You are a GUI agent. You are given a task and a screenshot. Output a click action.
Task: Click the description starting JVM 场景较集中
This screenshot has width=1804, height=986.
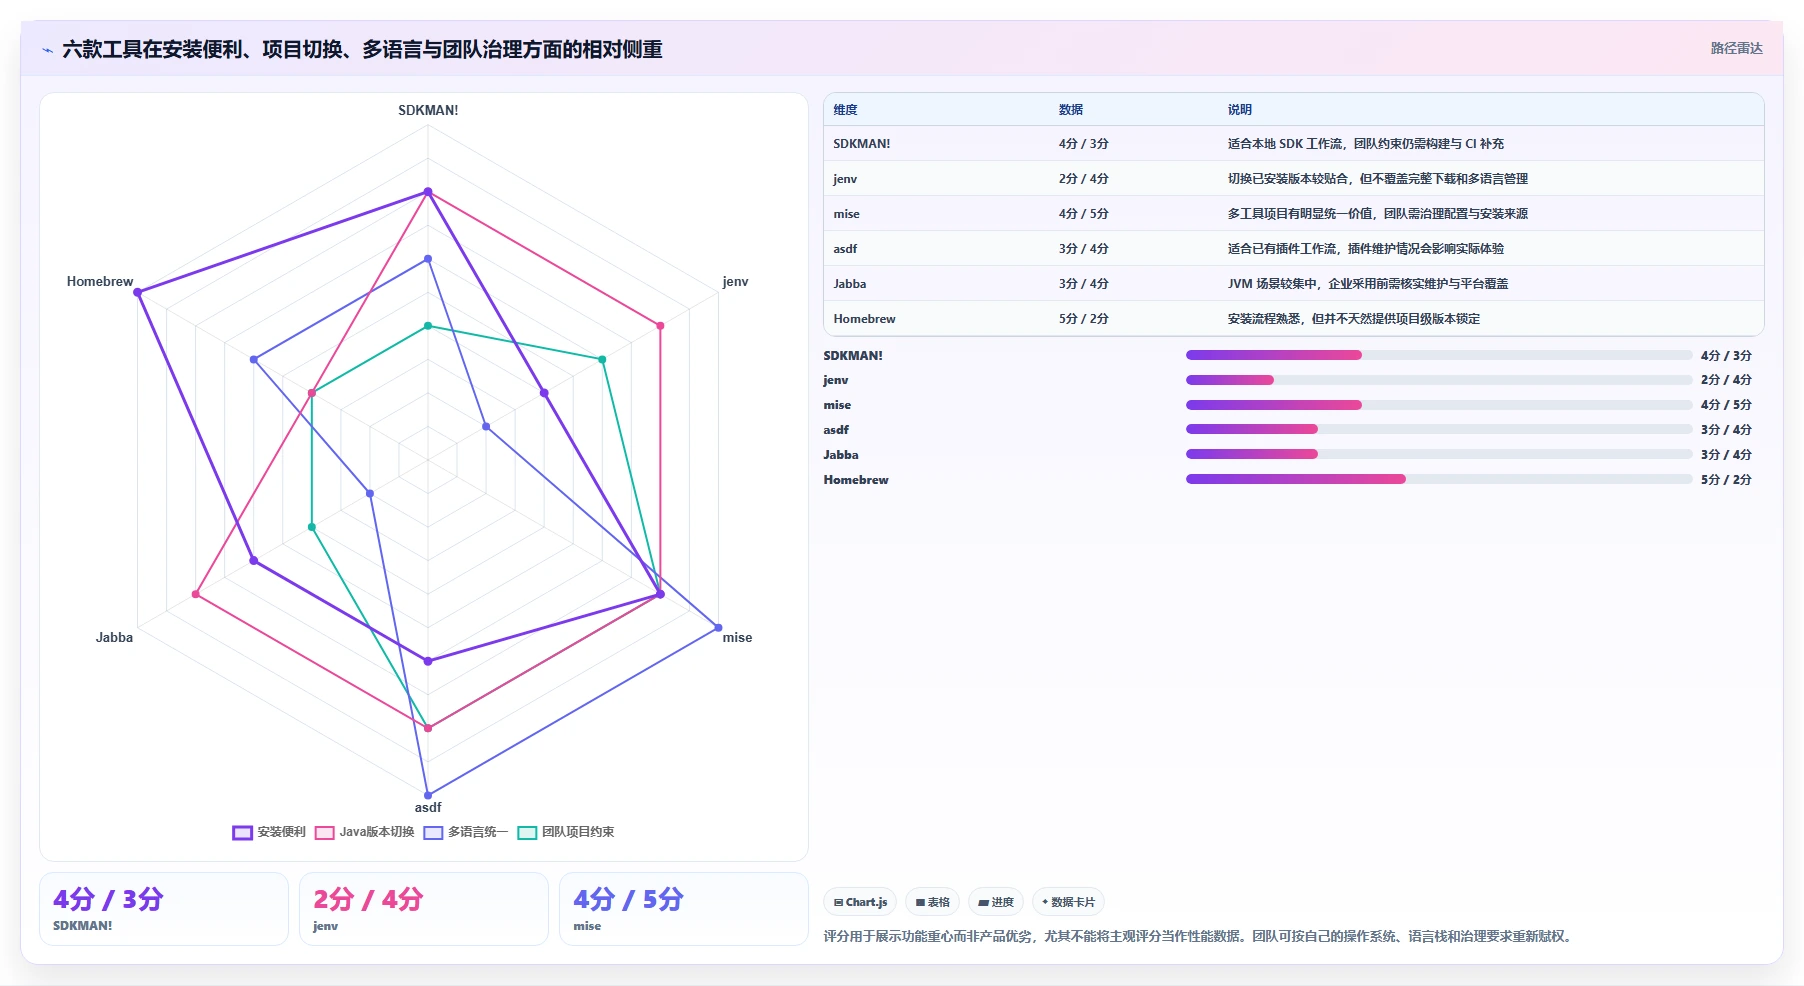tap(1368, 284)
